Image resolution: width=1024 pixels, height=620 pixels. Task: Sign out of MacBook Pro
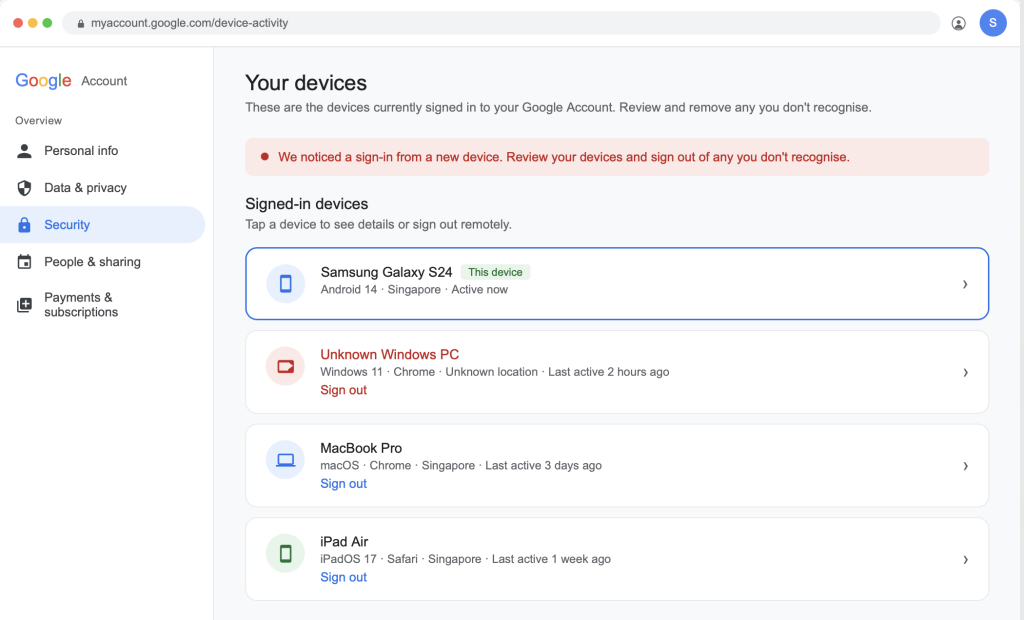pos(344,484)
